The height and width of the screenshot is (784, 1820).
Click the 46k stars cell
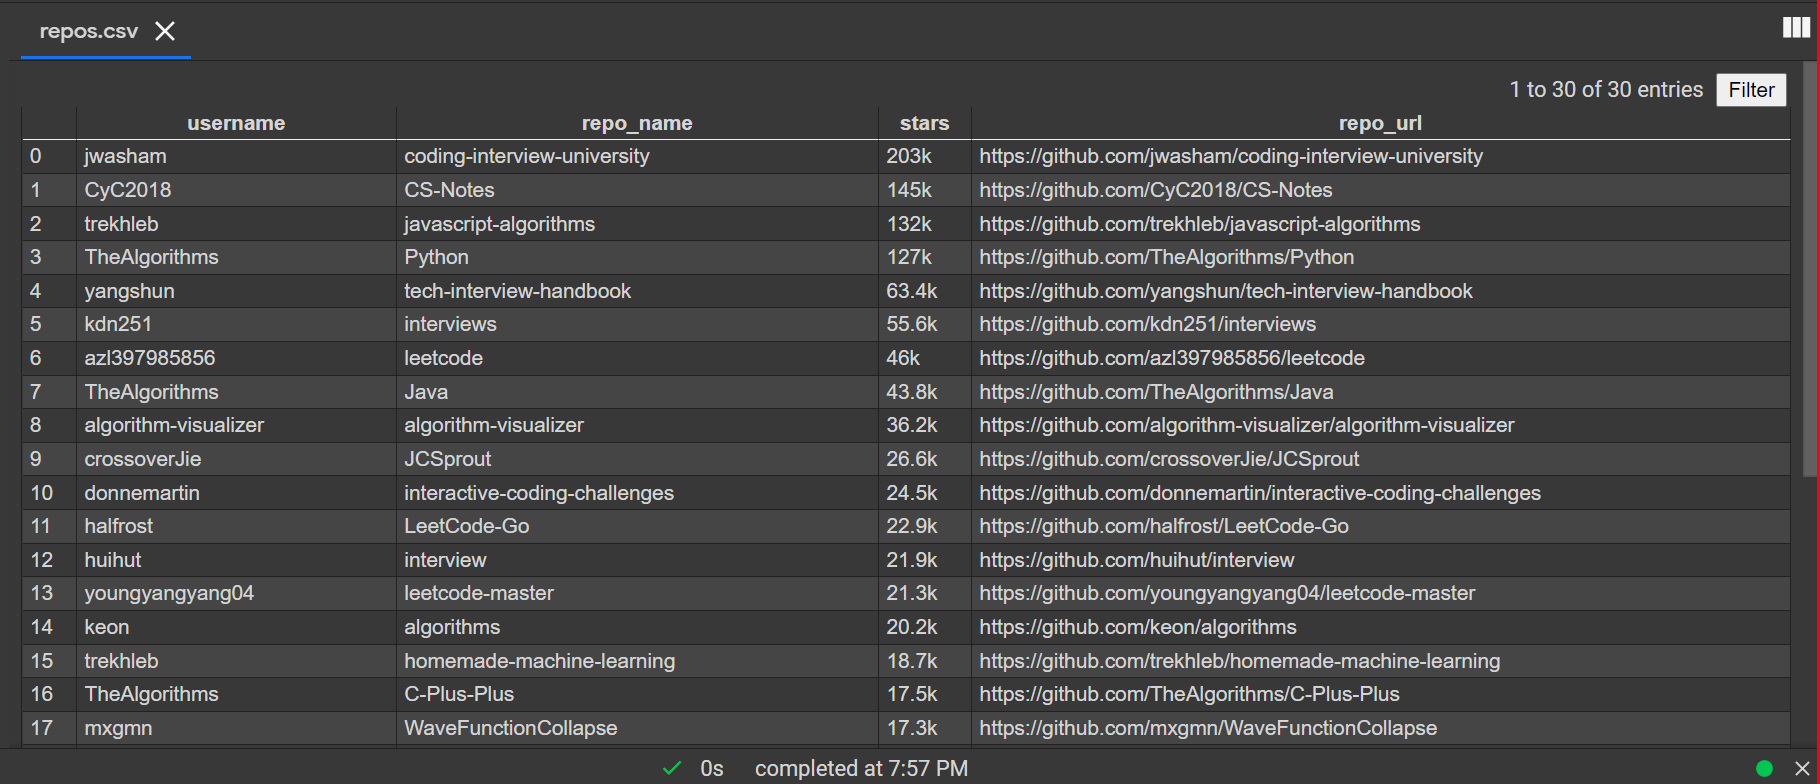click(x=924, y=358)
